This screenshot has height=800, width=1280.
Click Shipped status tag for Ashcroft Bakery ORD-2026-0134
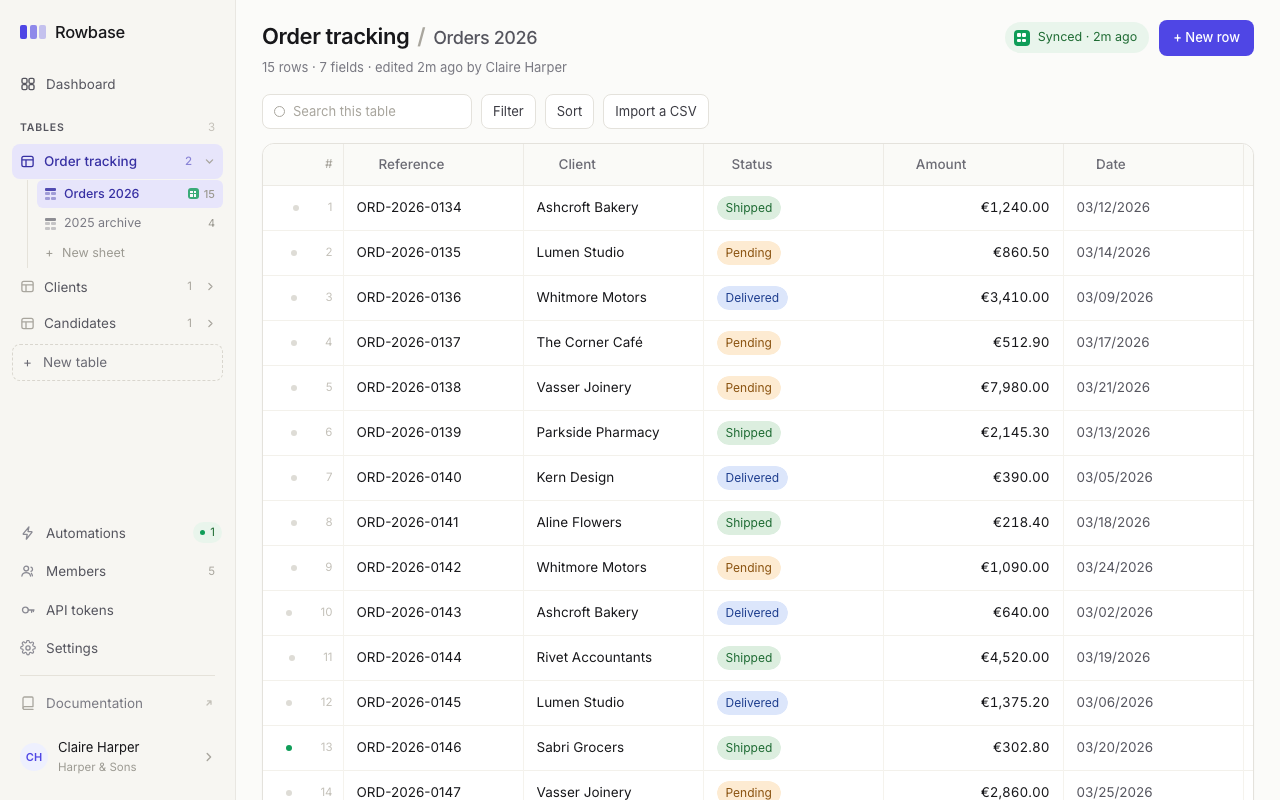pos(749,208)
